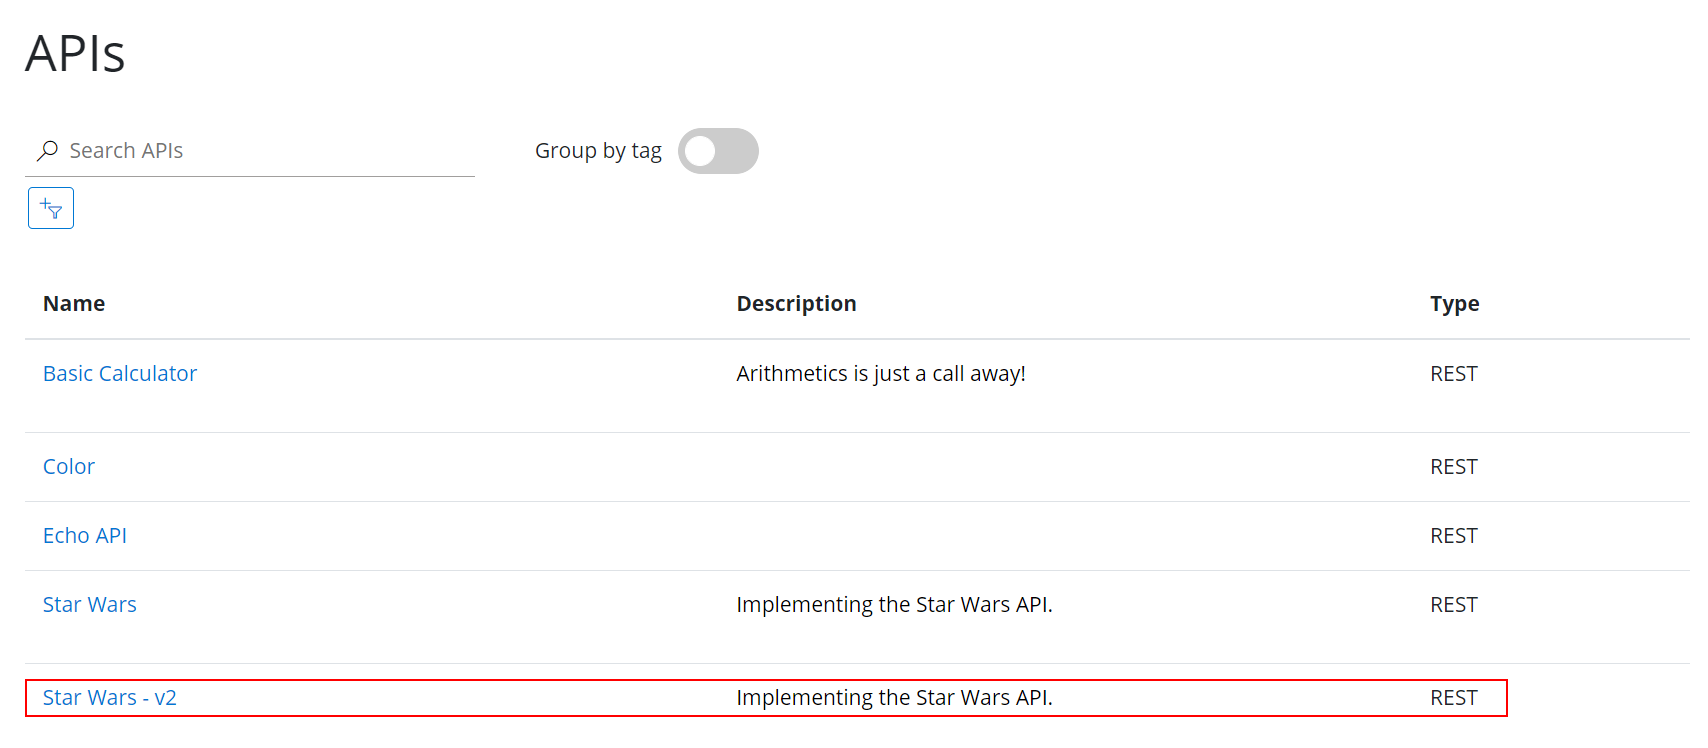Open the Star Wars - v2 API
The image size is (1708, 748).
click(x=110, y=697)
